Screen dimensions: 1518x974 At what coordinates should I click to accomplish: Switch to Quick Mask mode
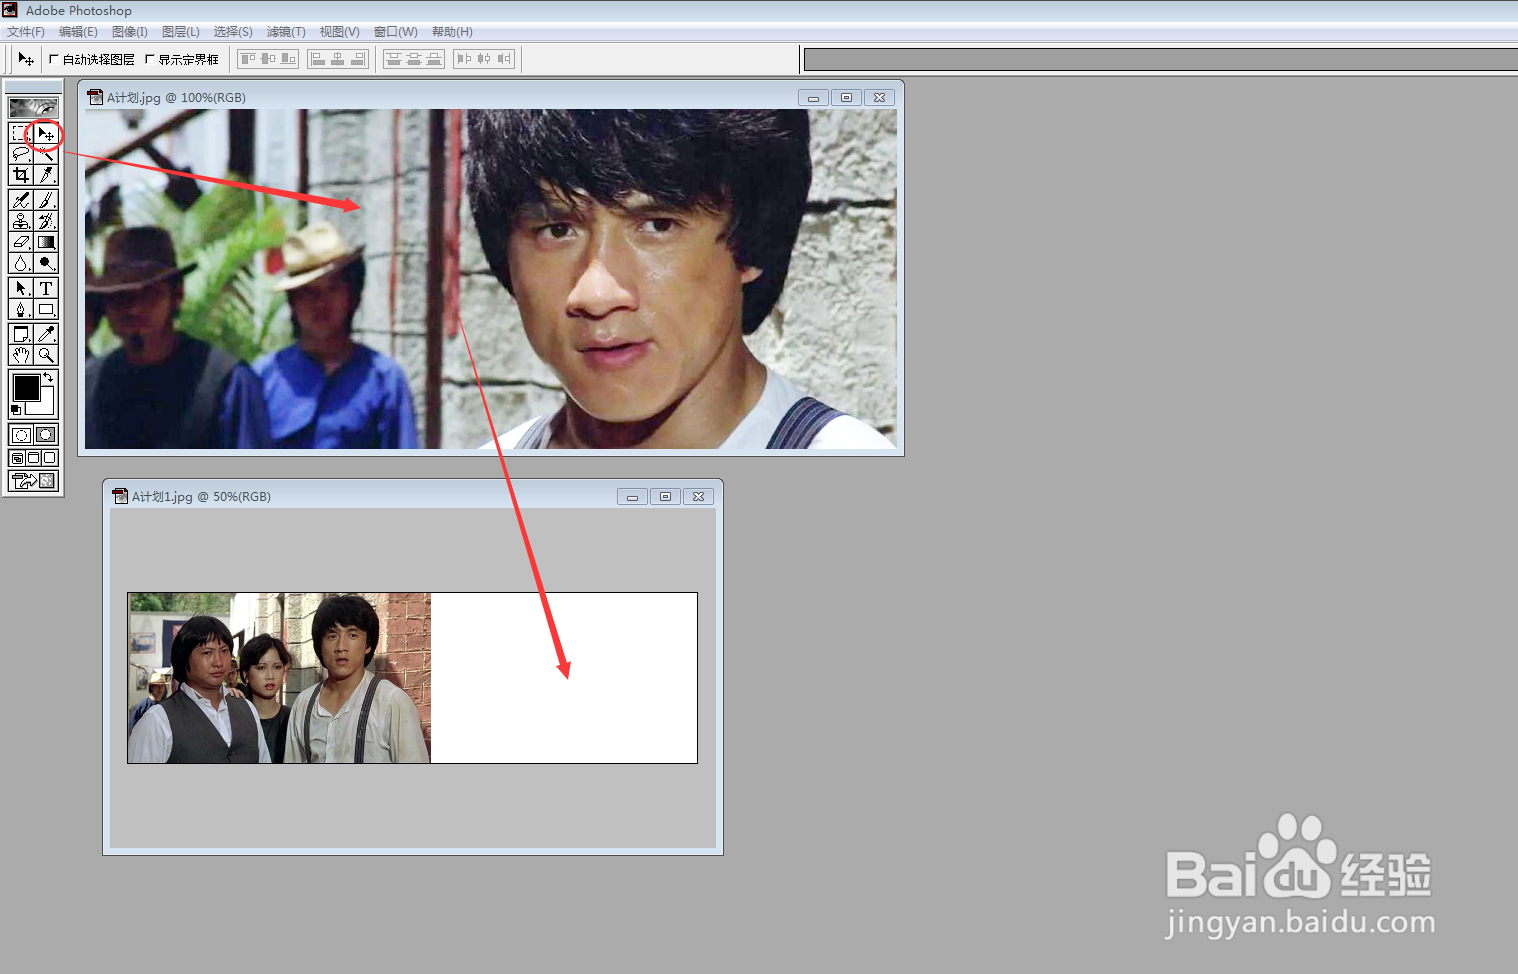click(46, 435)
